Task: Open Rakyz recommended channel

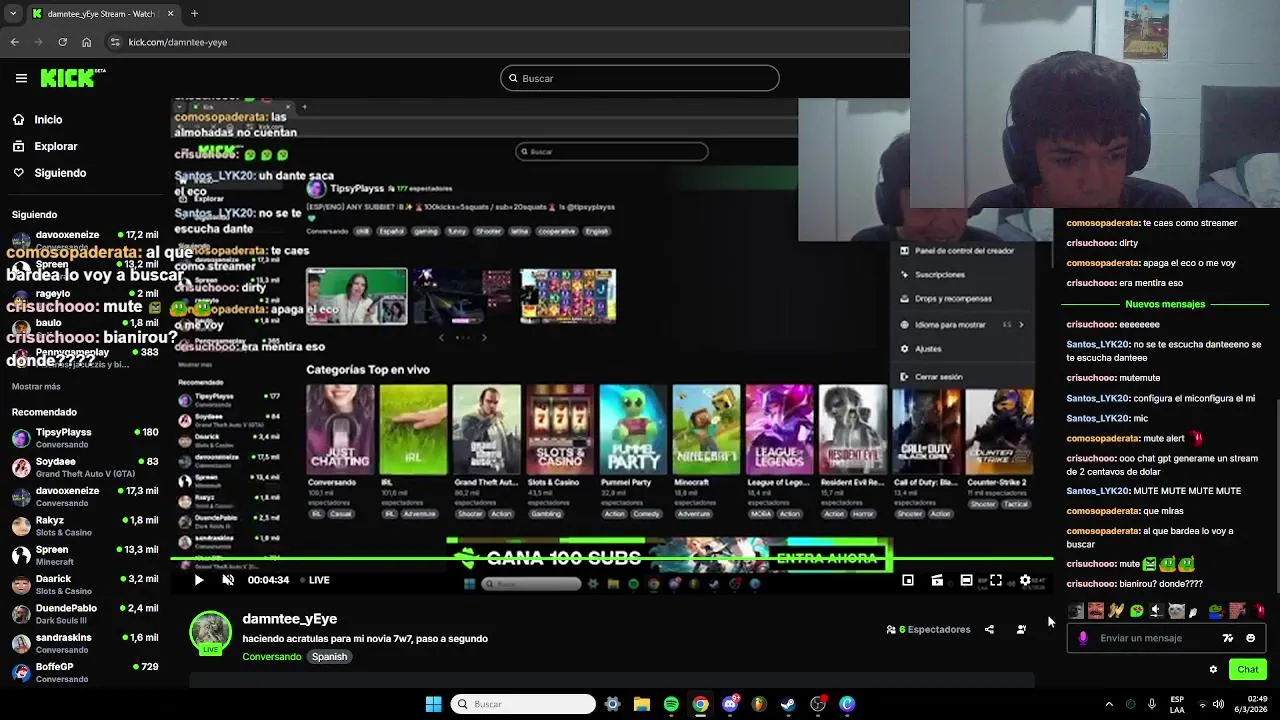Action: coord(85,526)
